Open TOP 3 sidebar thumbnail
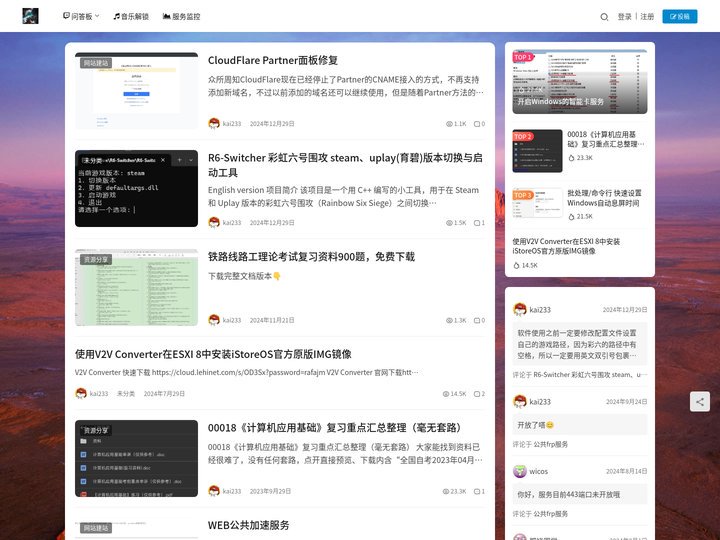The height and width of the screenshot is (540, 720). (x=537, y=202)
